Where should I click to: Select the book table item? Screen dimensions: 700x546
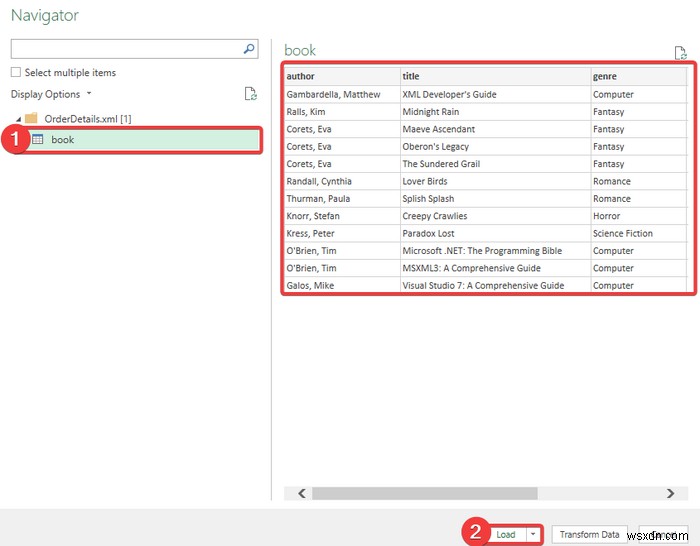(x=143, y=139)
